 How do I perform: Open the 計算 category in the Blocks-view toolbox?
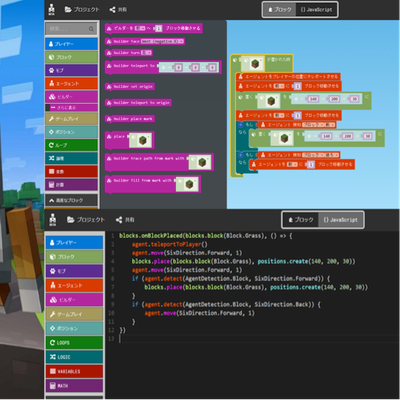tap(71, 185)
